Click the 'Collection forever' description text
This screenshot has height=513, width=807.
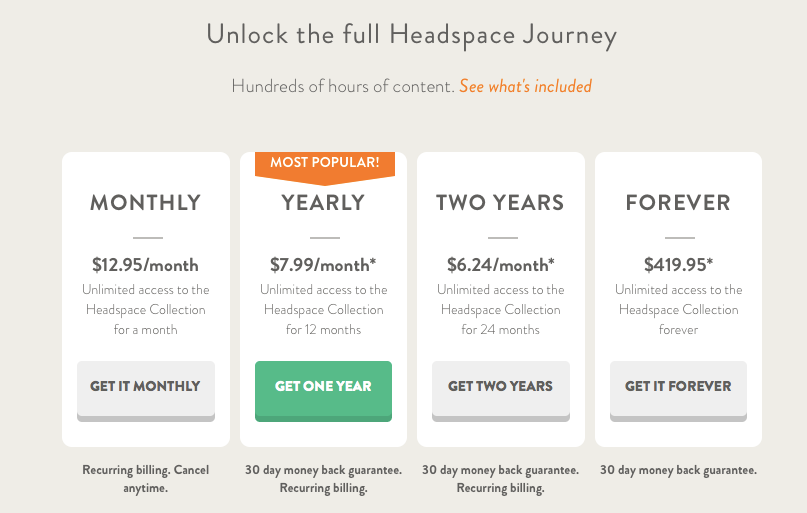pyautogui.click(x=678, y=319)
